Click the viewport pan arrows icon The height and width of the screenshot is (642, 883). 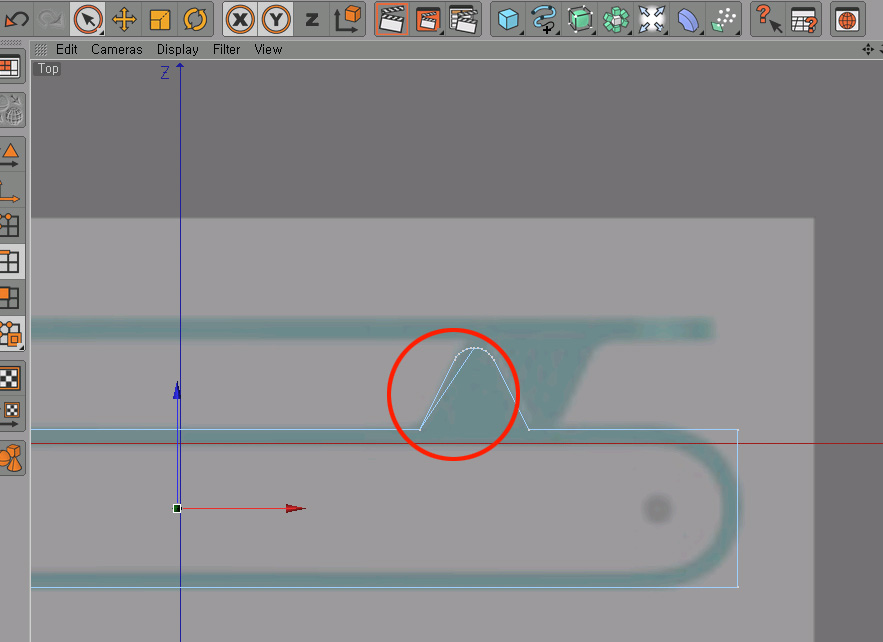pyautogui.click(x=868, y=50)
